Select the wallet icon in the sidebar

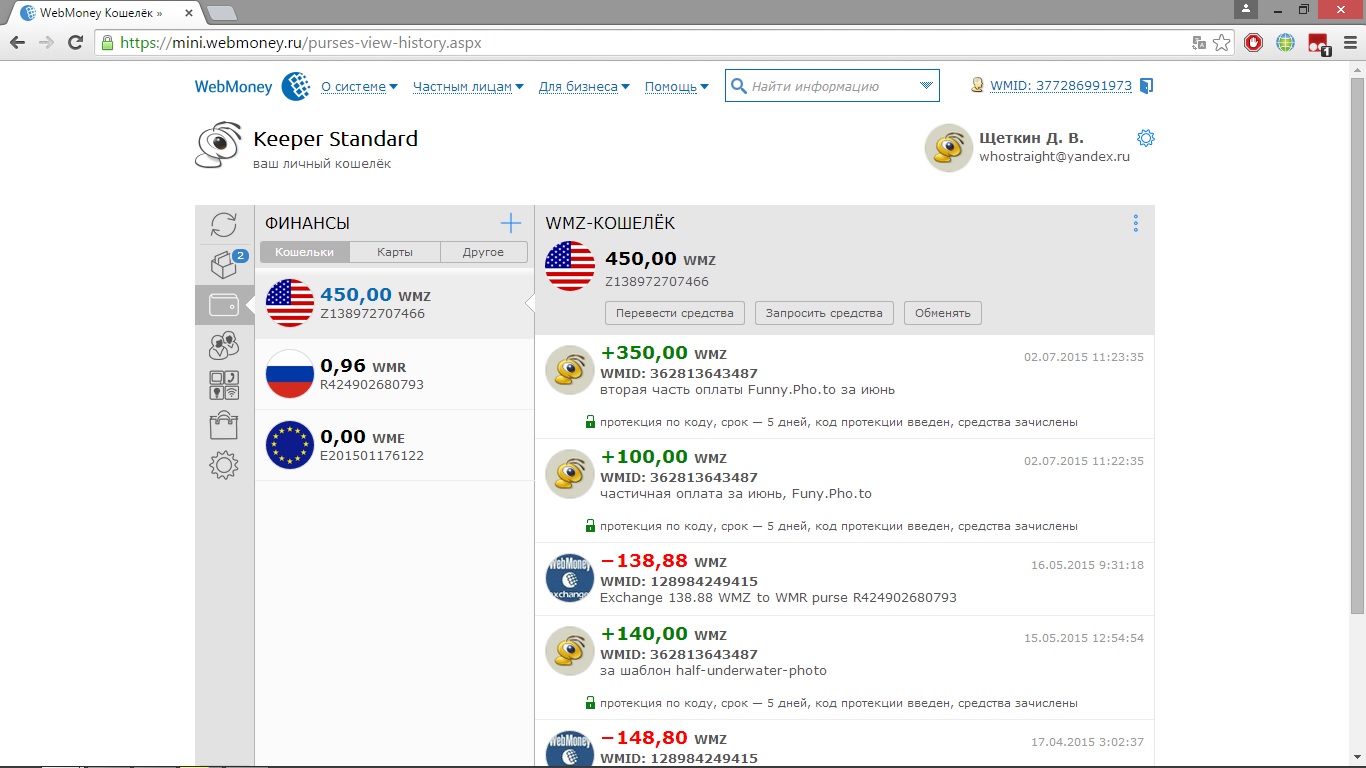(x=224, y=305)
